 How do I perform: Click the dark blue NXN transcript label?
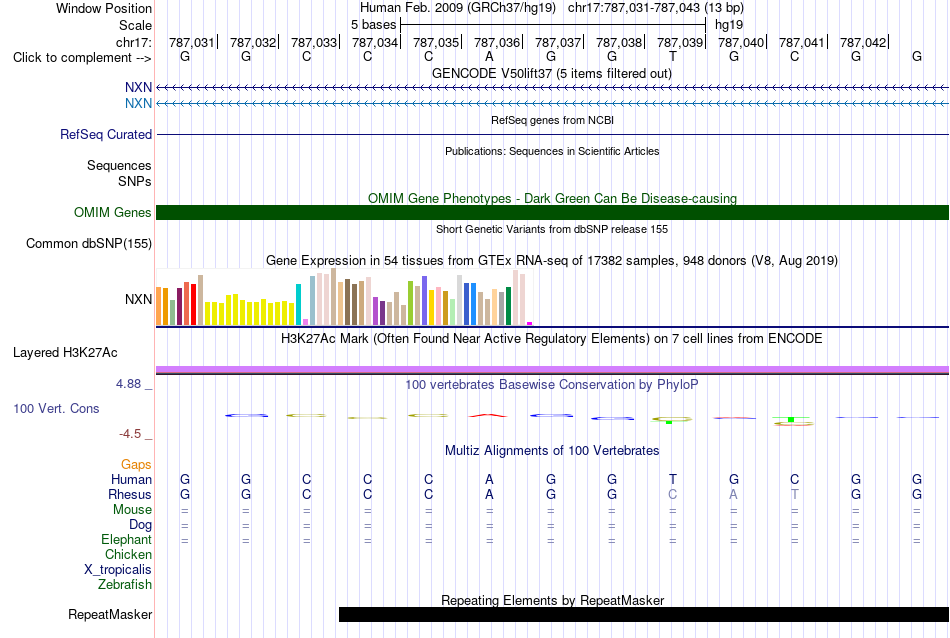(138, 88)
